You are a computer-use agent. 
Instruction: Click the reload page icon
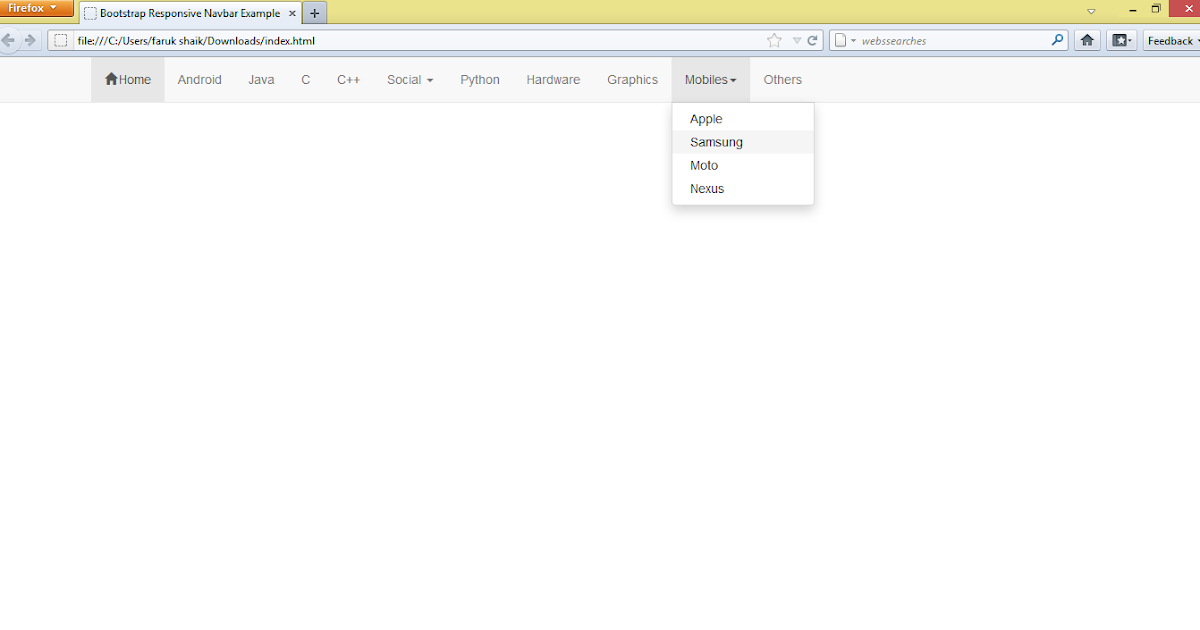pyautogui.click(x=812, y=40)
